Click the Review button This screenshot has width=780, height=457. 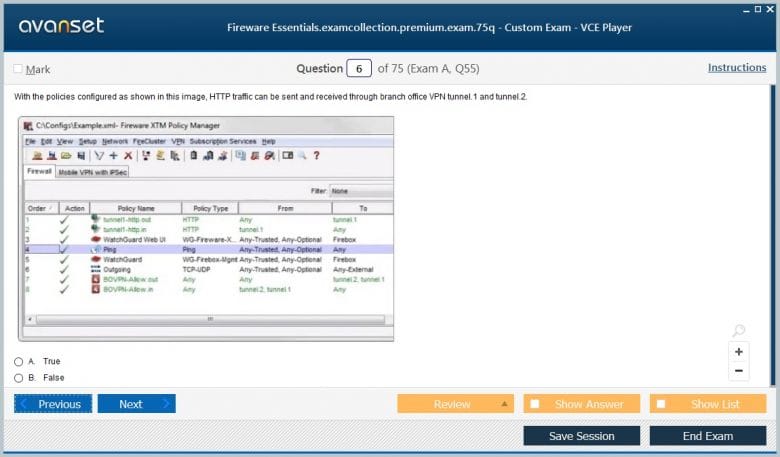455,404
